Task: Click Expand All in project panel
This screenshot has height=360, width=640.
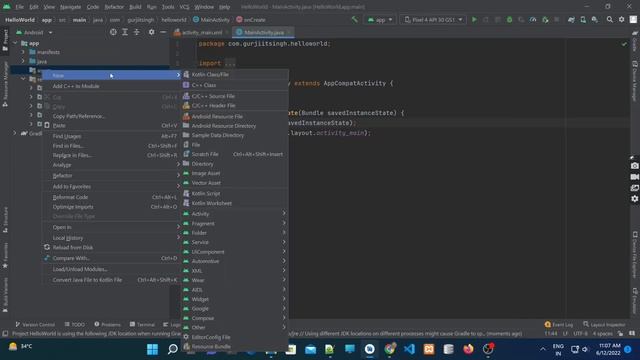Action: 125,32
